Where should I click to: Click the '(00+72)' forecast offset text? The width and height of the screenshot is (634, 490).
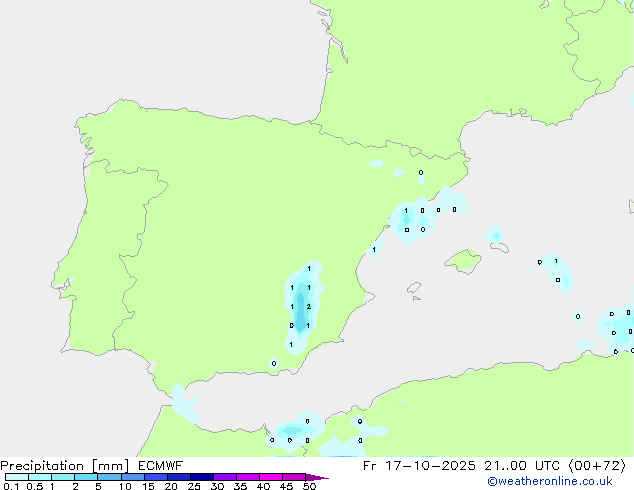[597, 466]
